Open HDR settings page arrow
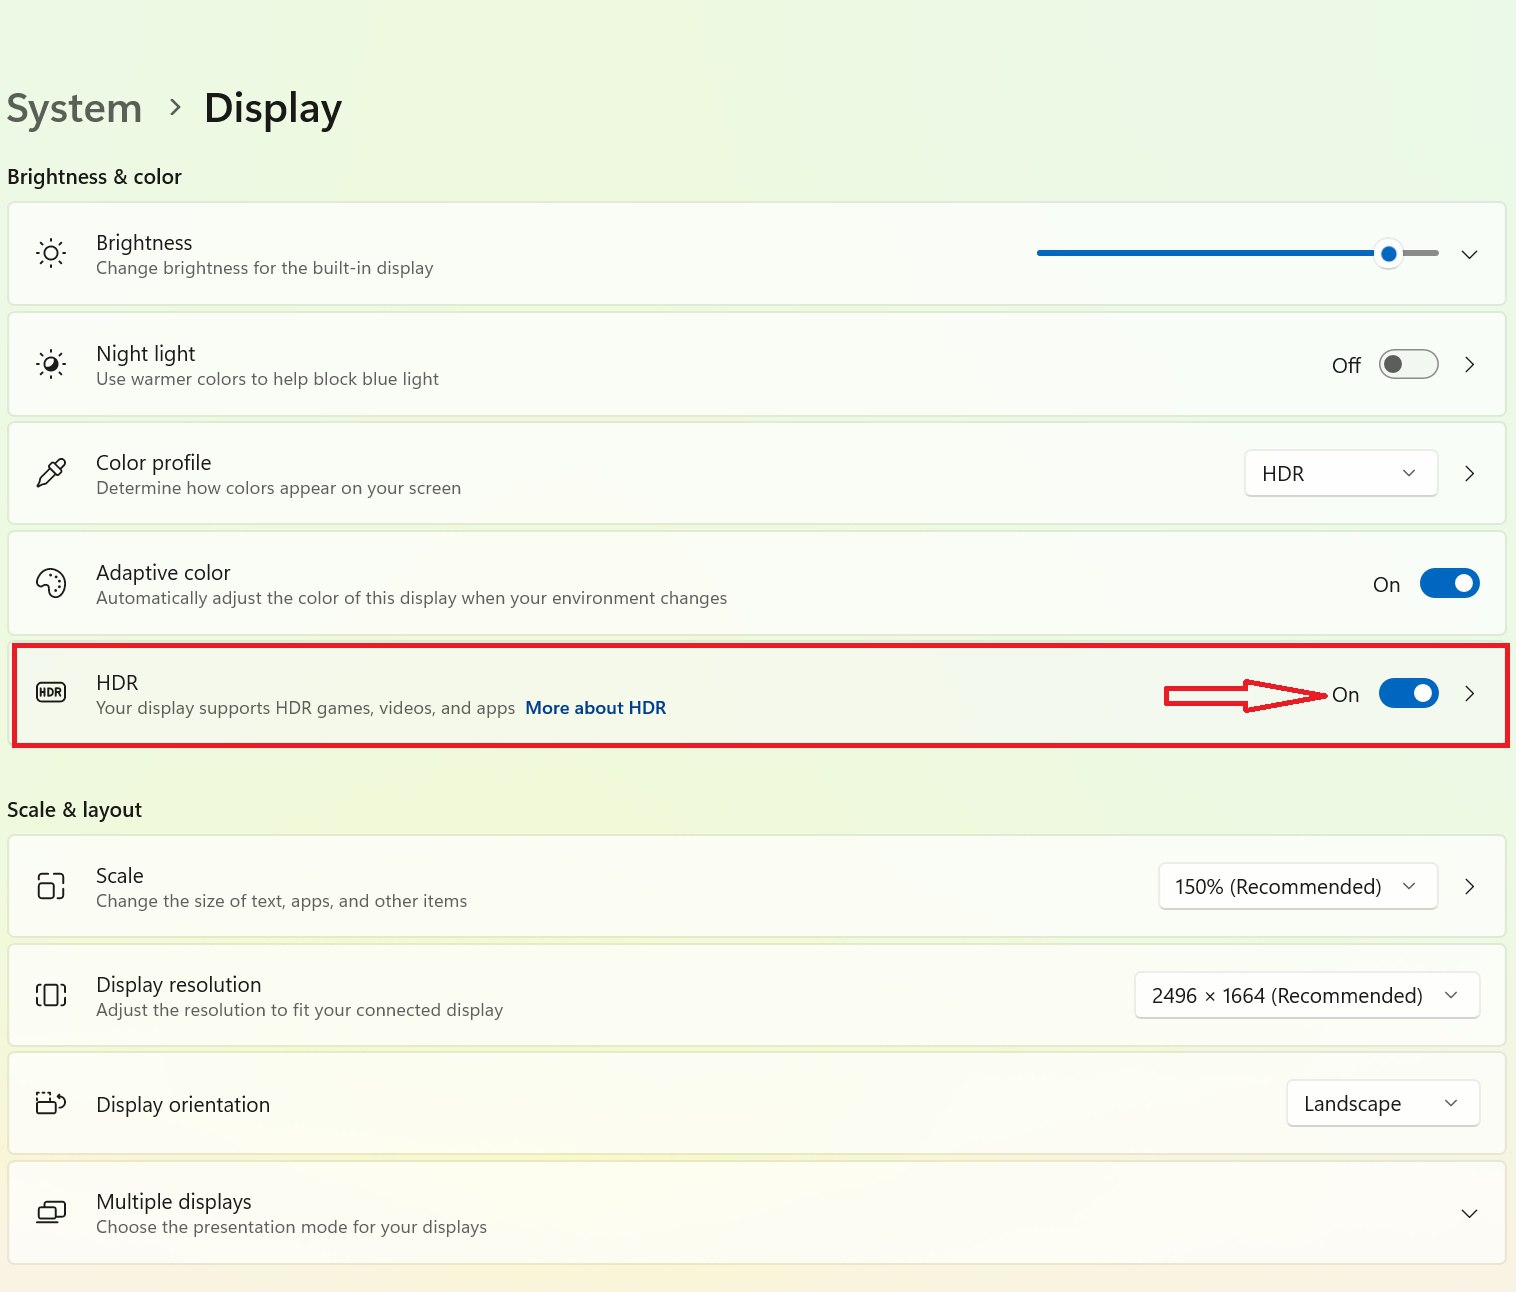This screenshot has height=1292, width=1516. [x=1469, y=693]
